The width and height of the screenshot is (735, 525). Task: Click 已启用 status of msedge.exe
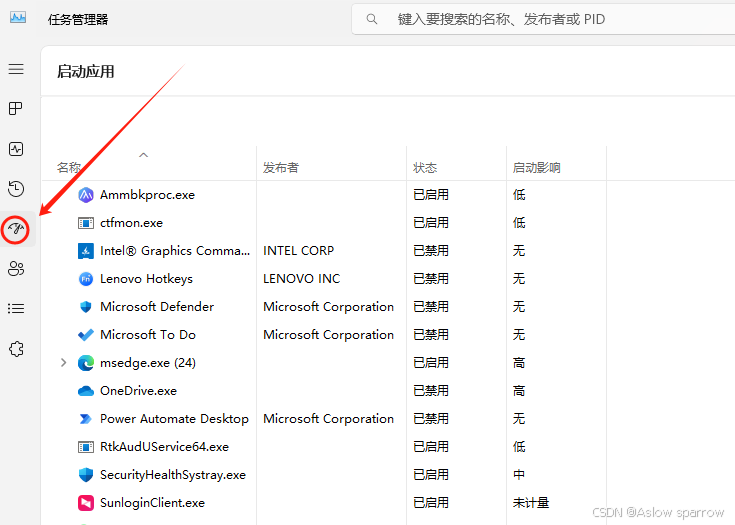pos(431,363)
